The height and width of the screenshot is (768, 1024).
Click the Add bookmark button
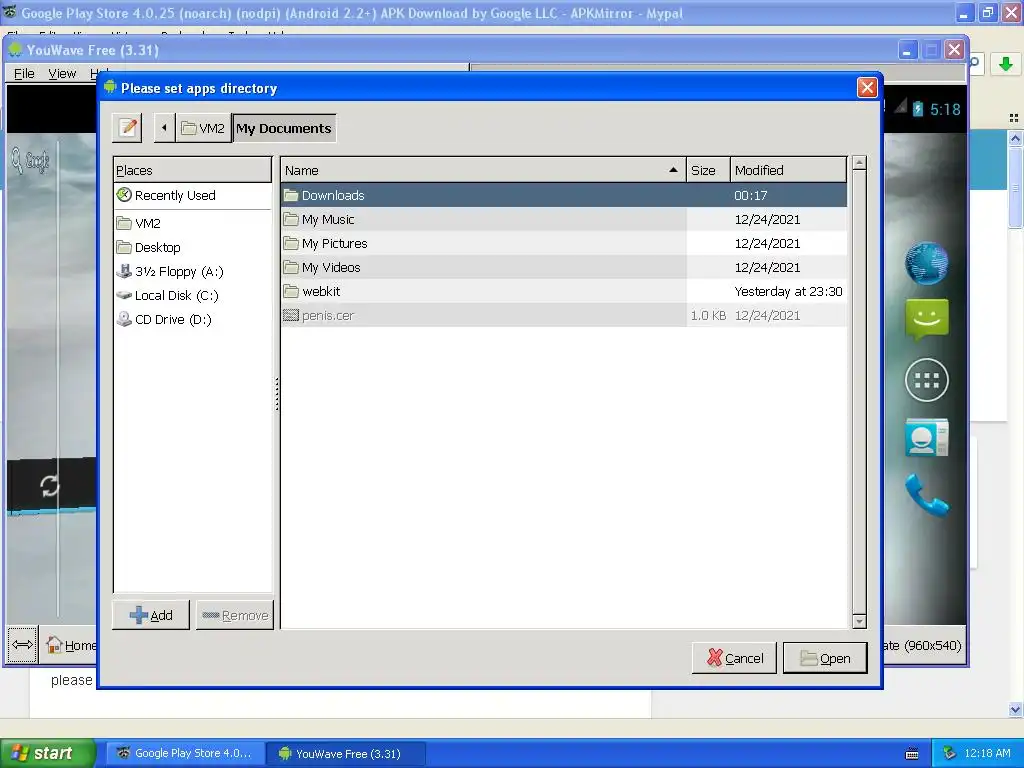pyautogui.click(x=151, y=615)
